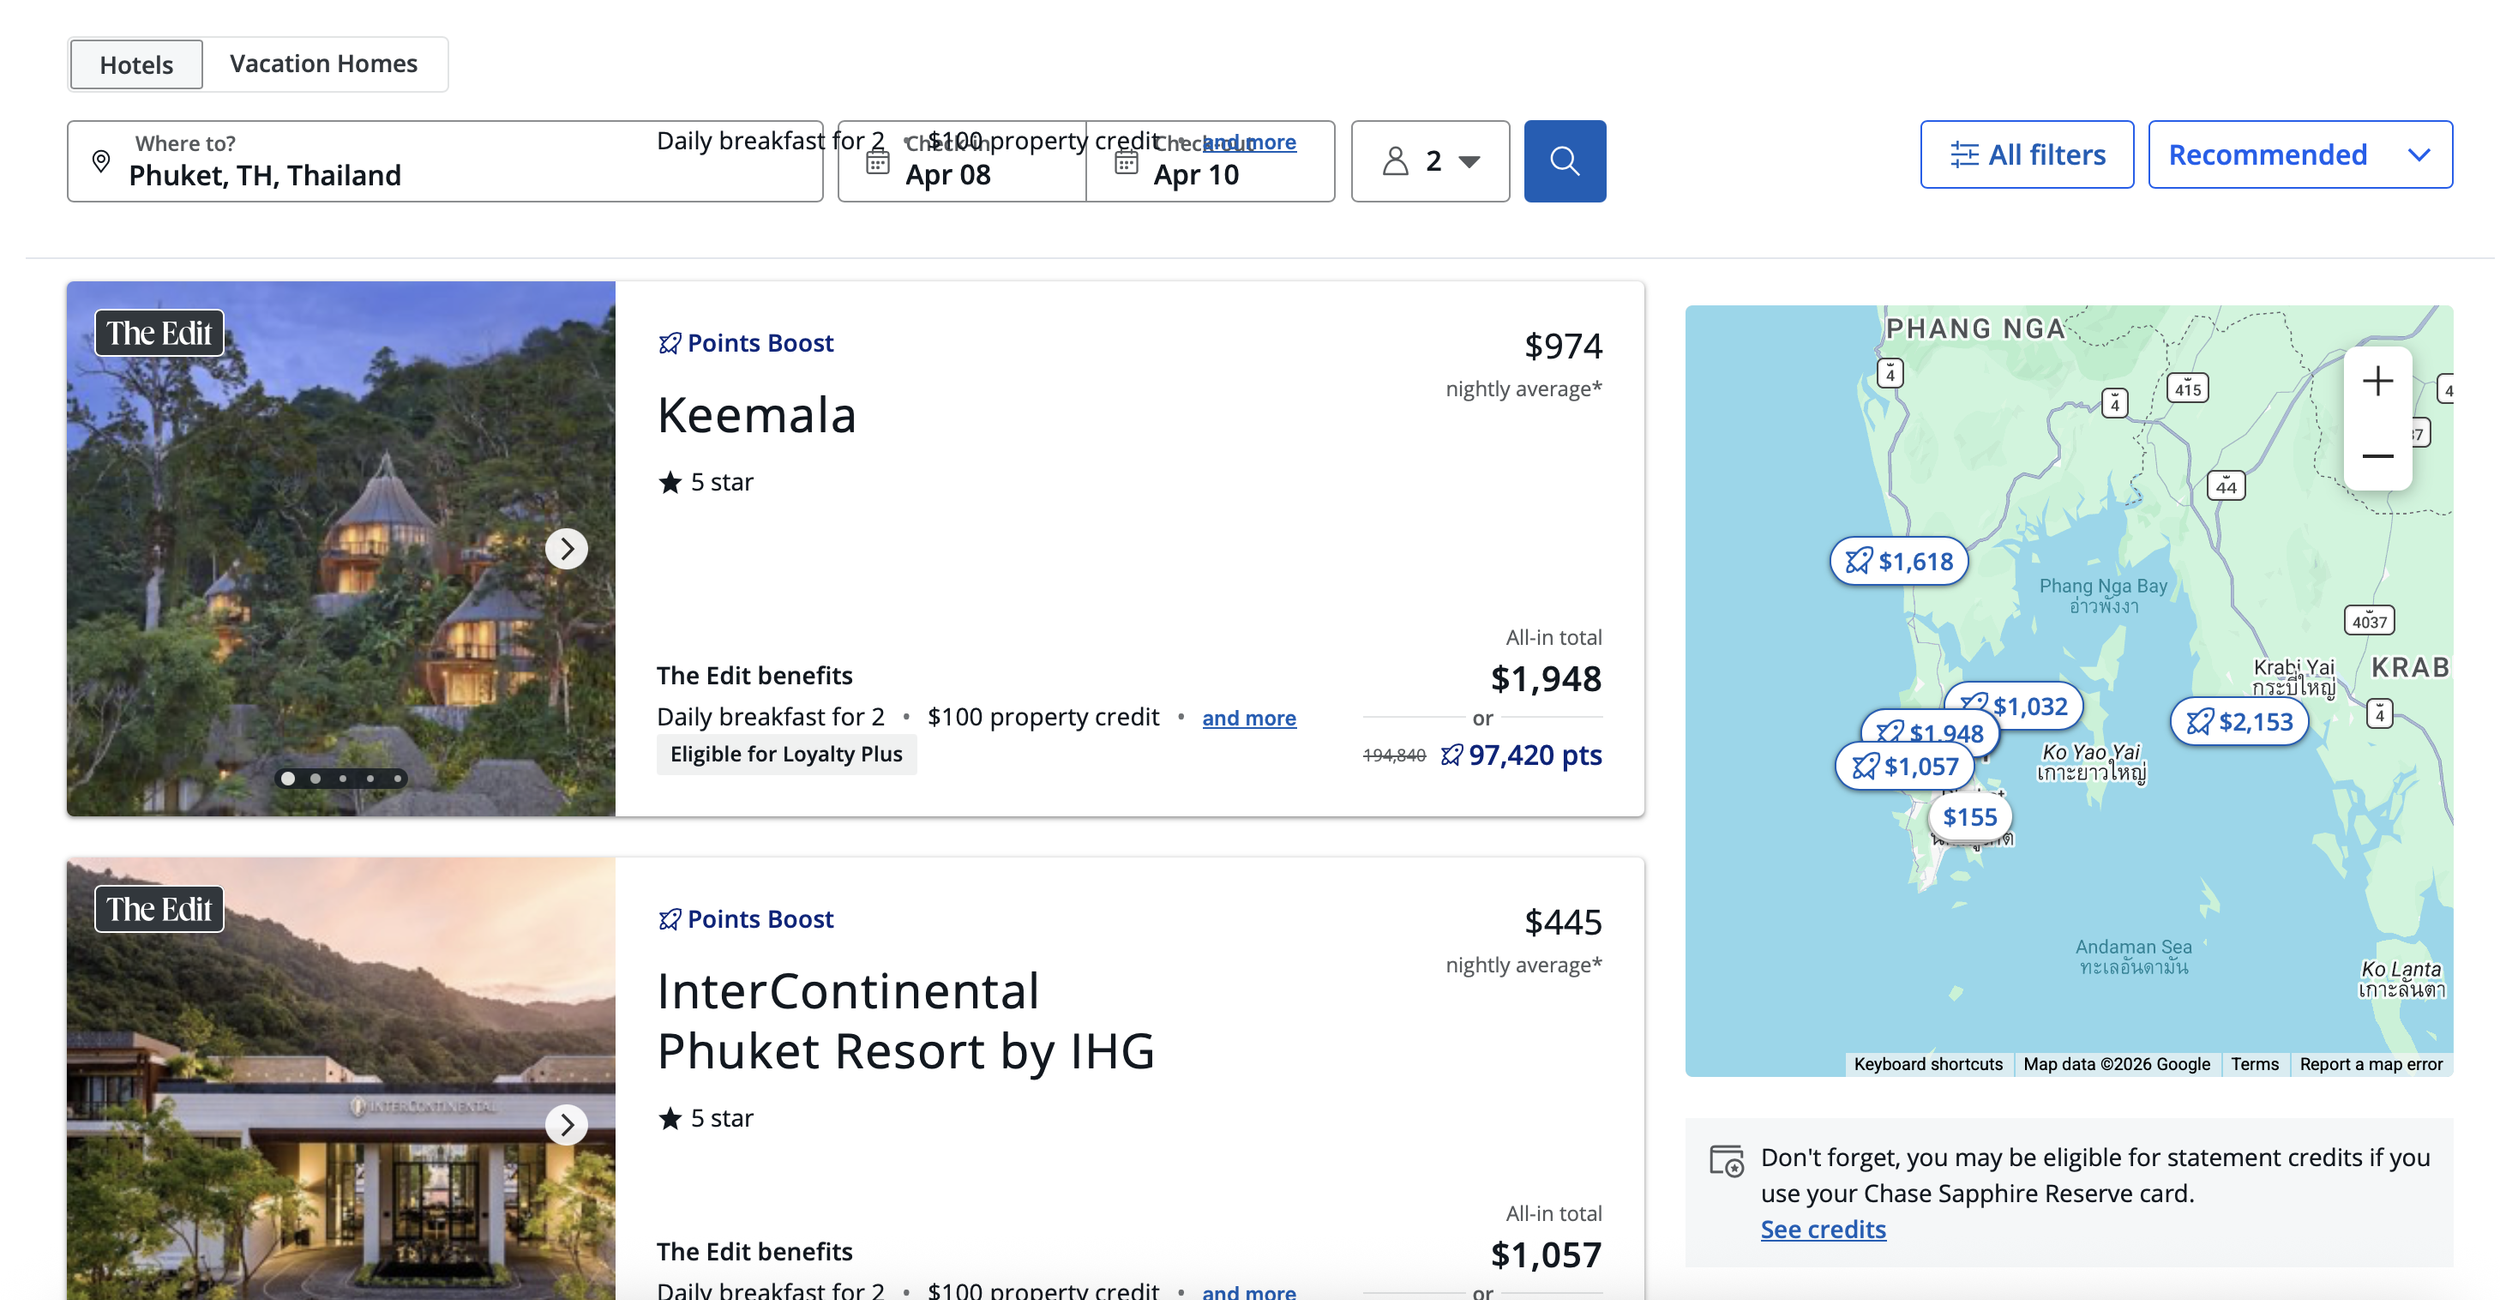Open the All filters panel
Screen dimensions: 2500x1300
coord(2026,154)
